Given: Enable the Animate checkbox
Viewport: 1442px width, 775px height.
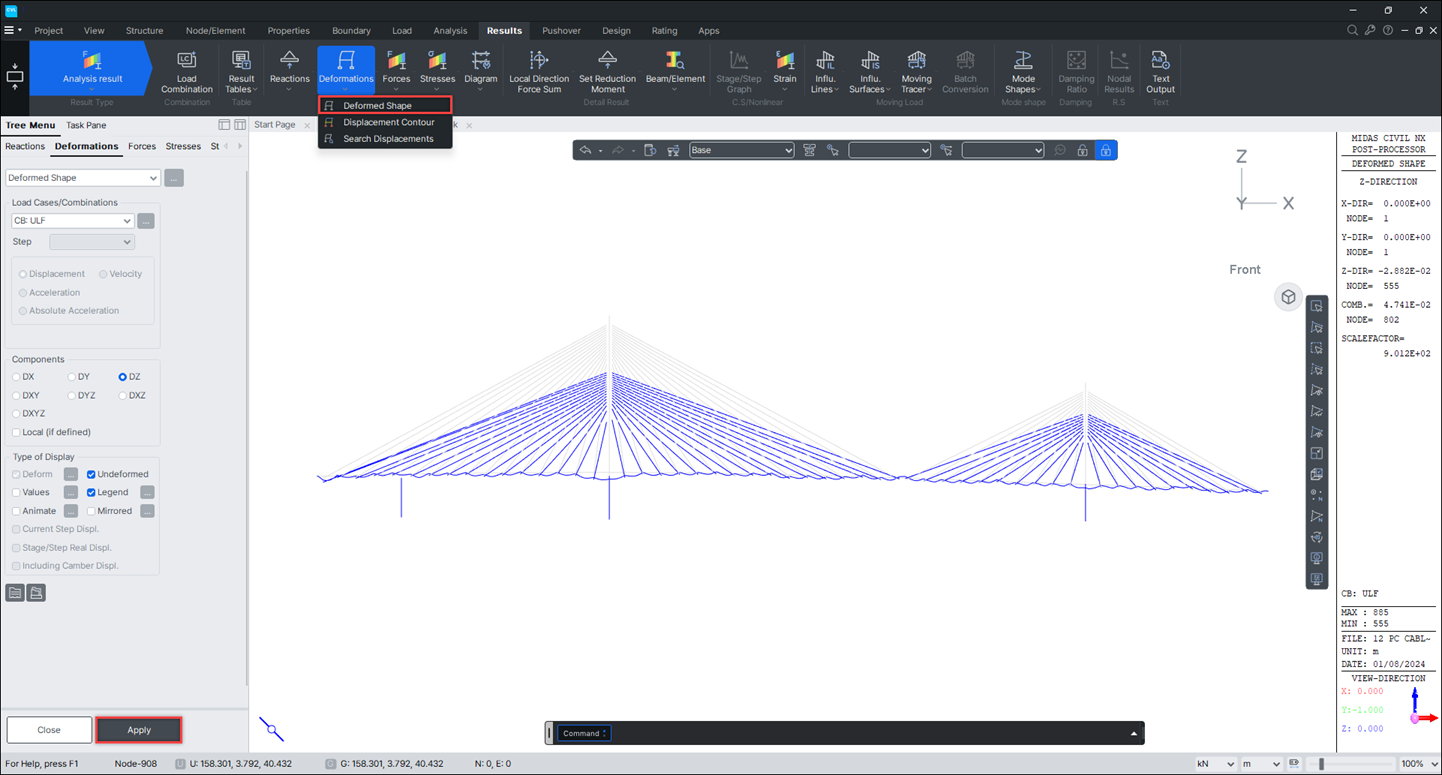Looking at the screenshot, I should click(x=16, y=511).
